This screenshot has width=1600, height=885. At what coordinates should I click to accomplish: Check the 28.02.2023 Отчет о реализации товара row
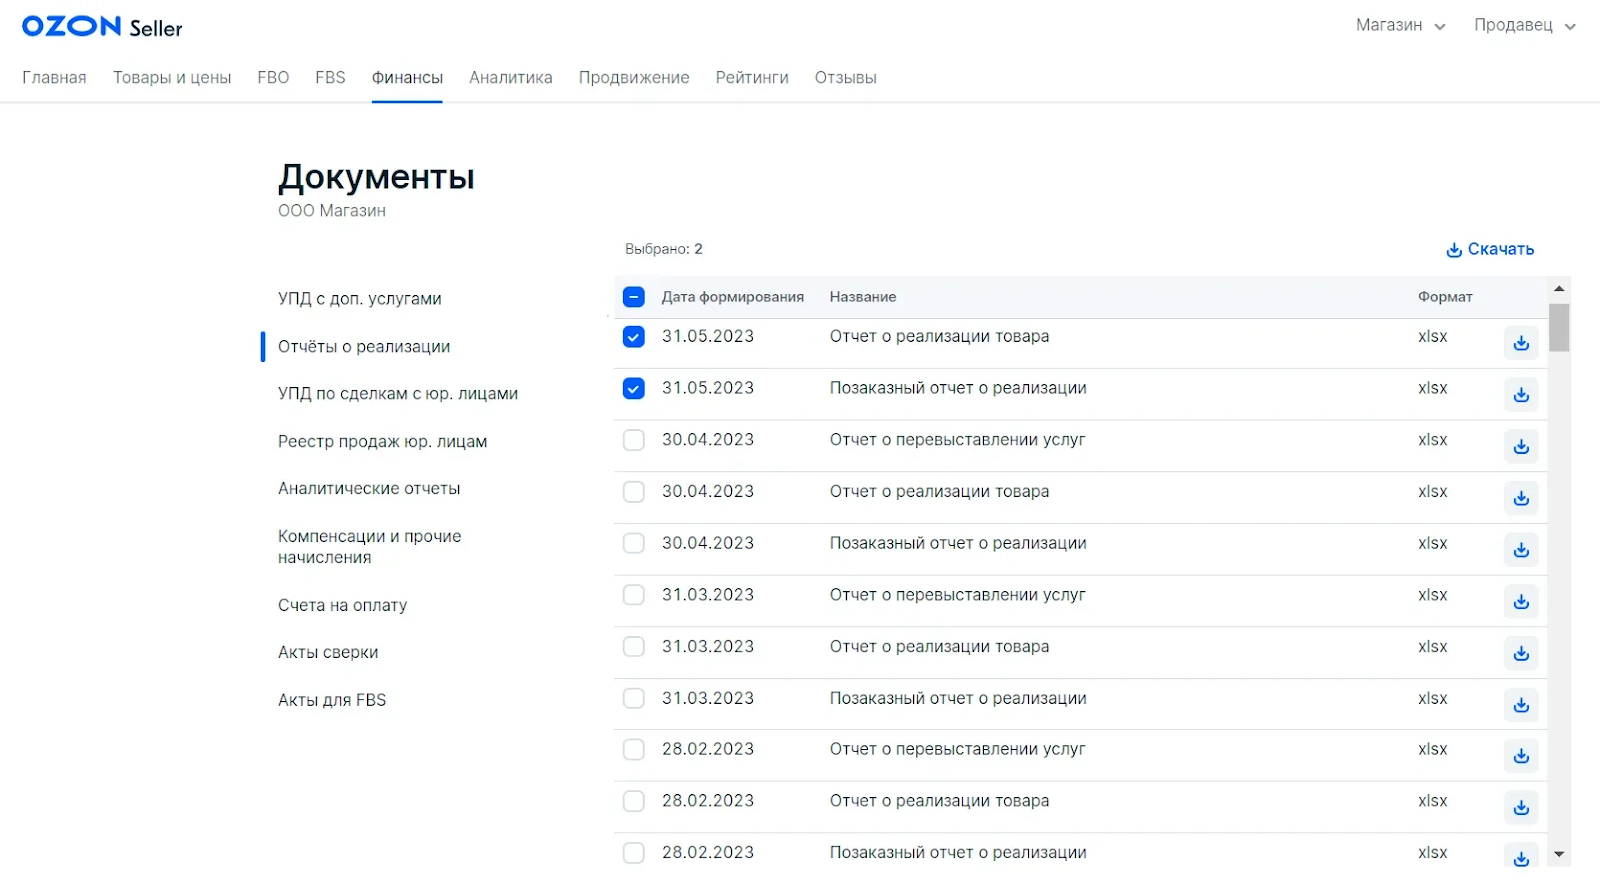[634, 801]
